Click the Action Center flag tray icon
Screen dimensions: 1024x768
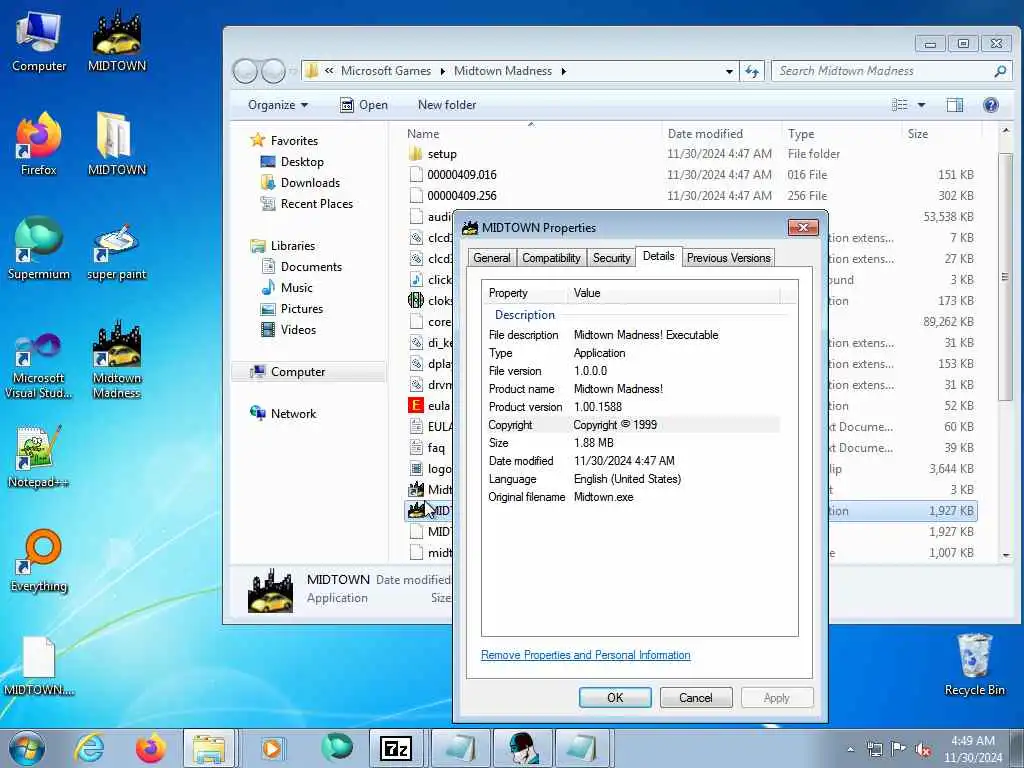click(x=899, y=749)
